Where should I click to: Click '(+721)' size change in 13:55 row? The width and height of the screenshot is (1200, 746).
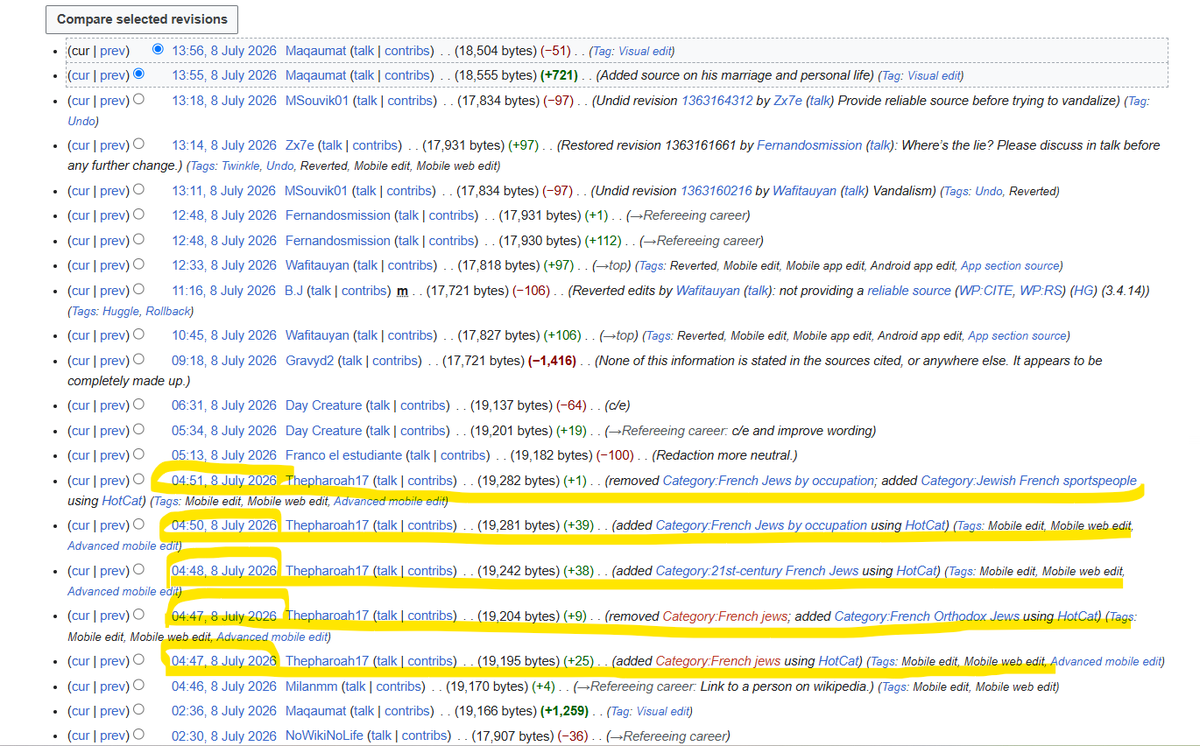click(561, 75)
